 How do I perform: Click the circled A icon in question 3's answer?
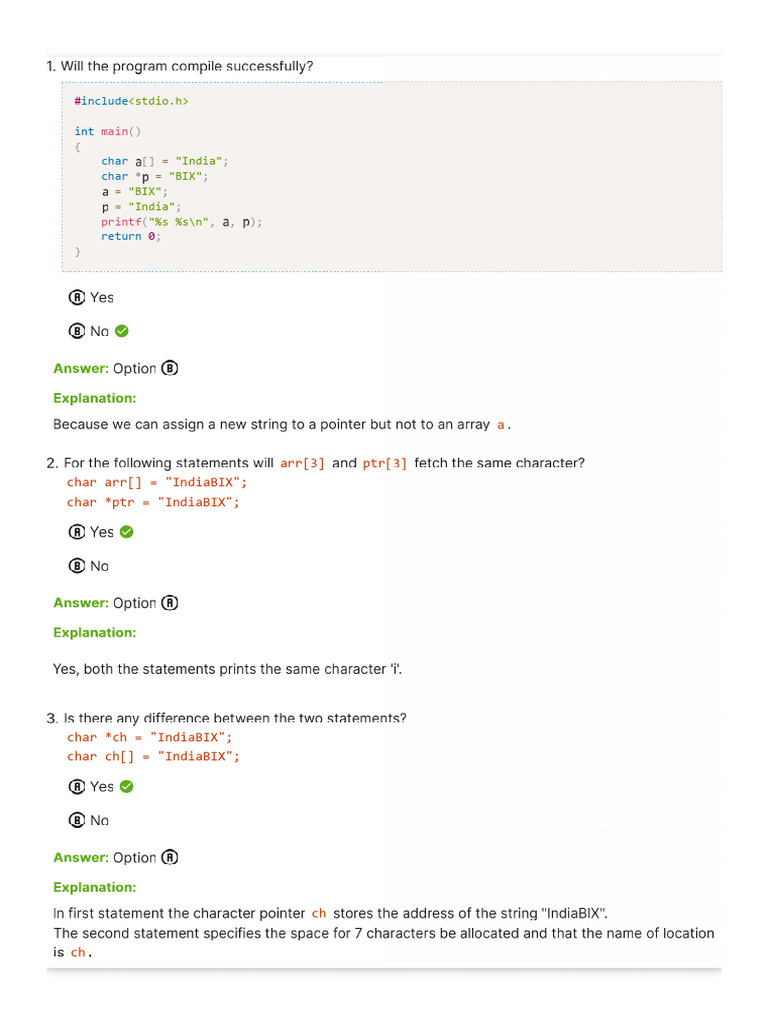170,858
